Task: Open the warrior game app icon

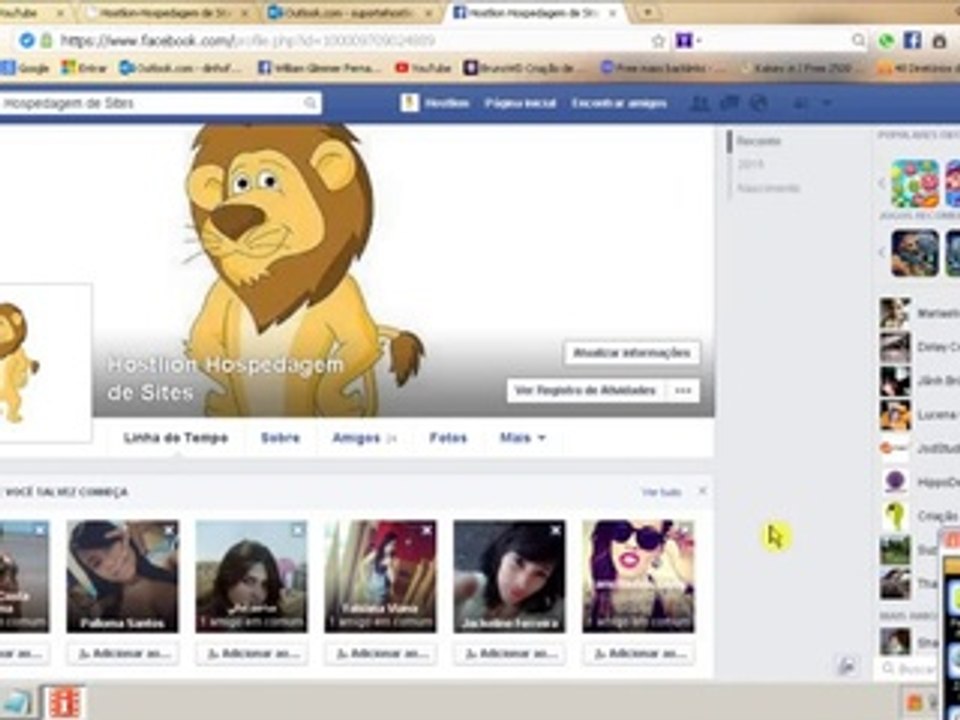Action: click(915, 253)
